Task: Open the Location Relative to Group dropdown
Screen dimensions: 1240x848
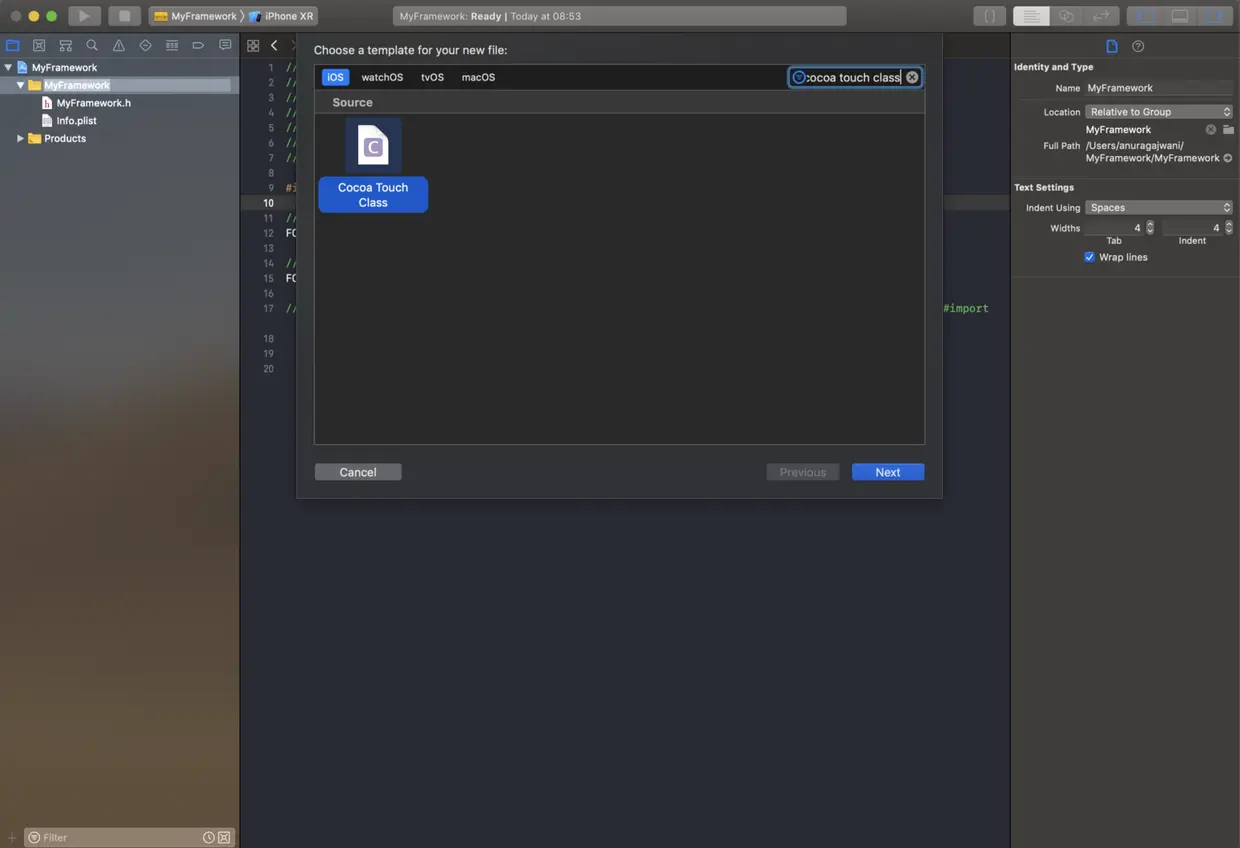Action: coord(1159,112)
